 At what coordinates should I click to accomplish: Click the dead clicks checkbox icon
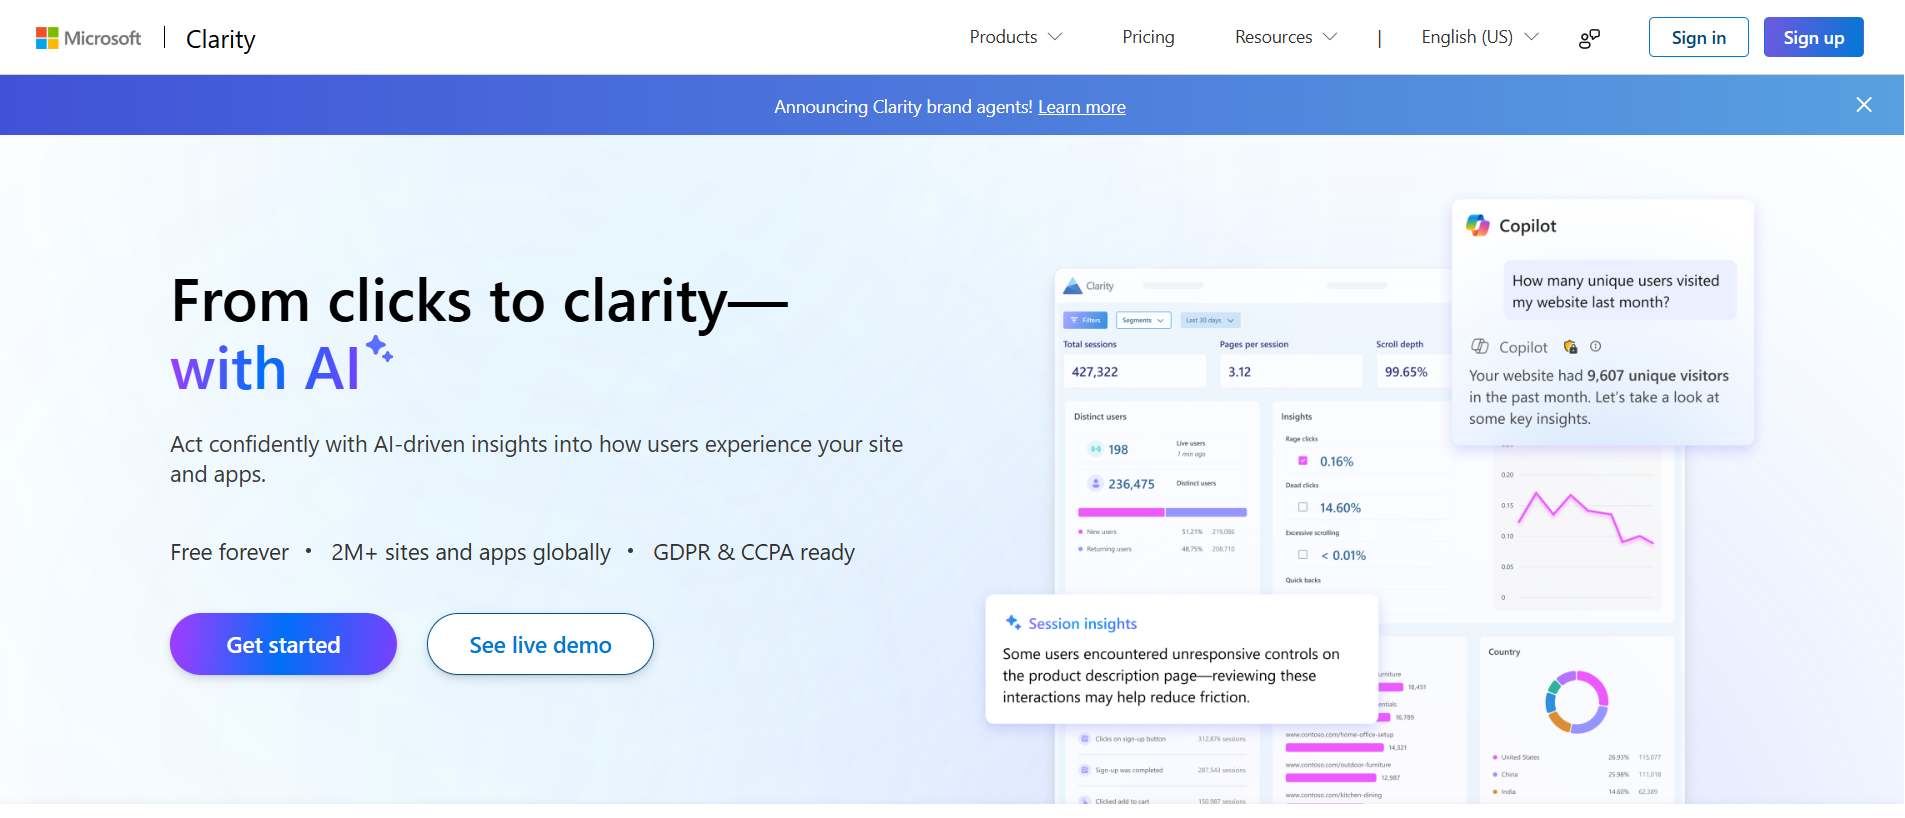point(1303,507)
